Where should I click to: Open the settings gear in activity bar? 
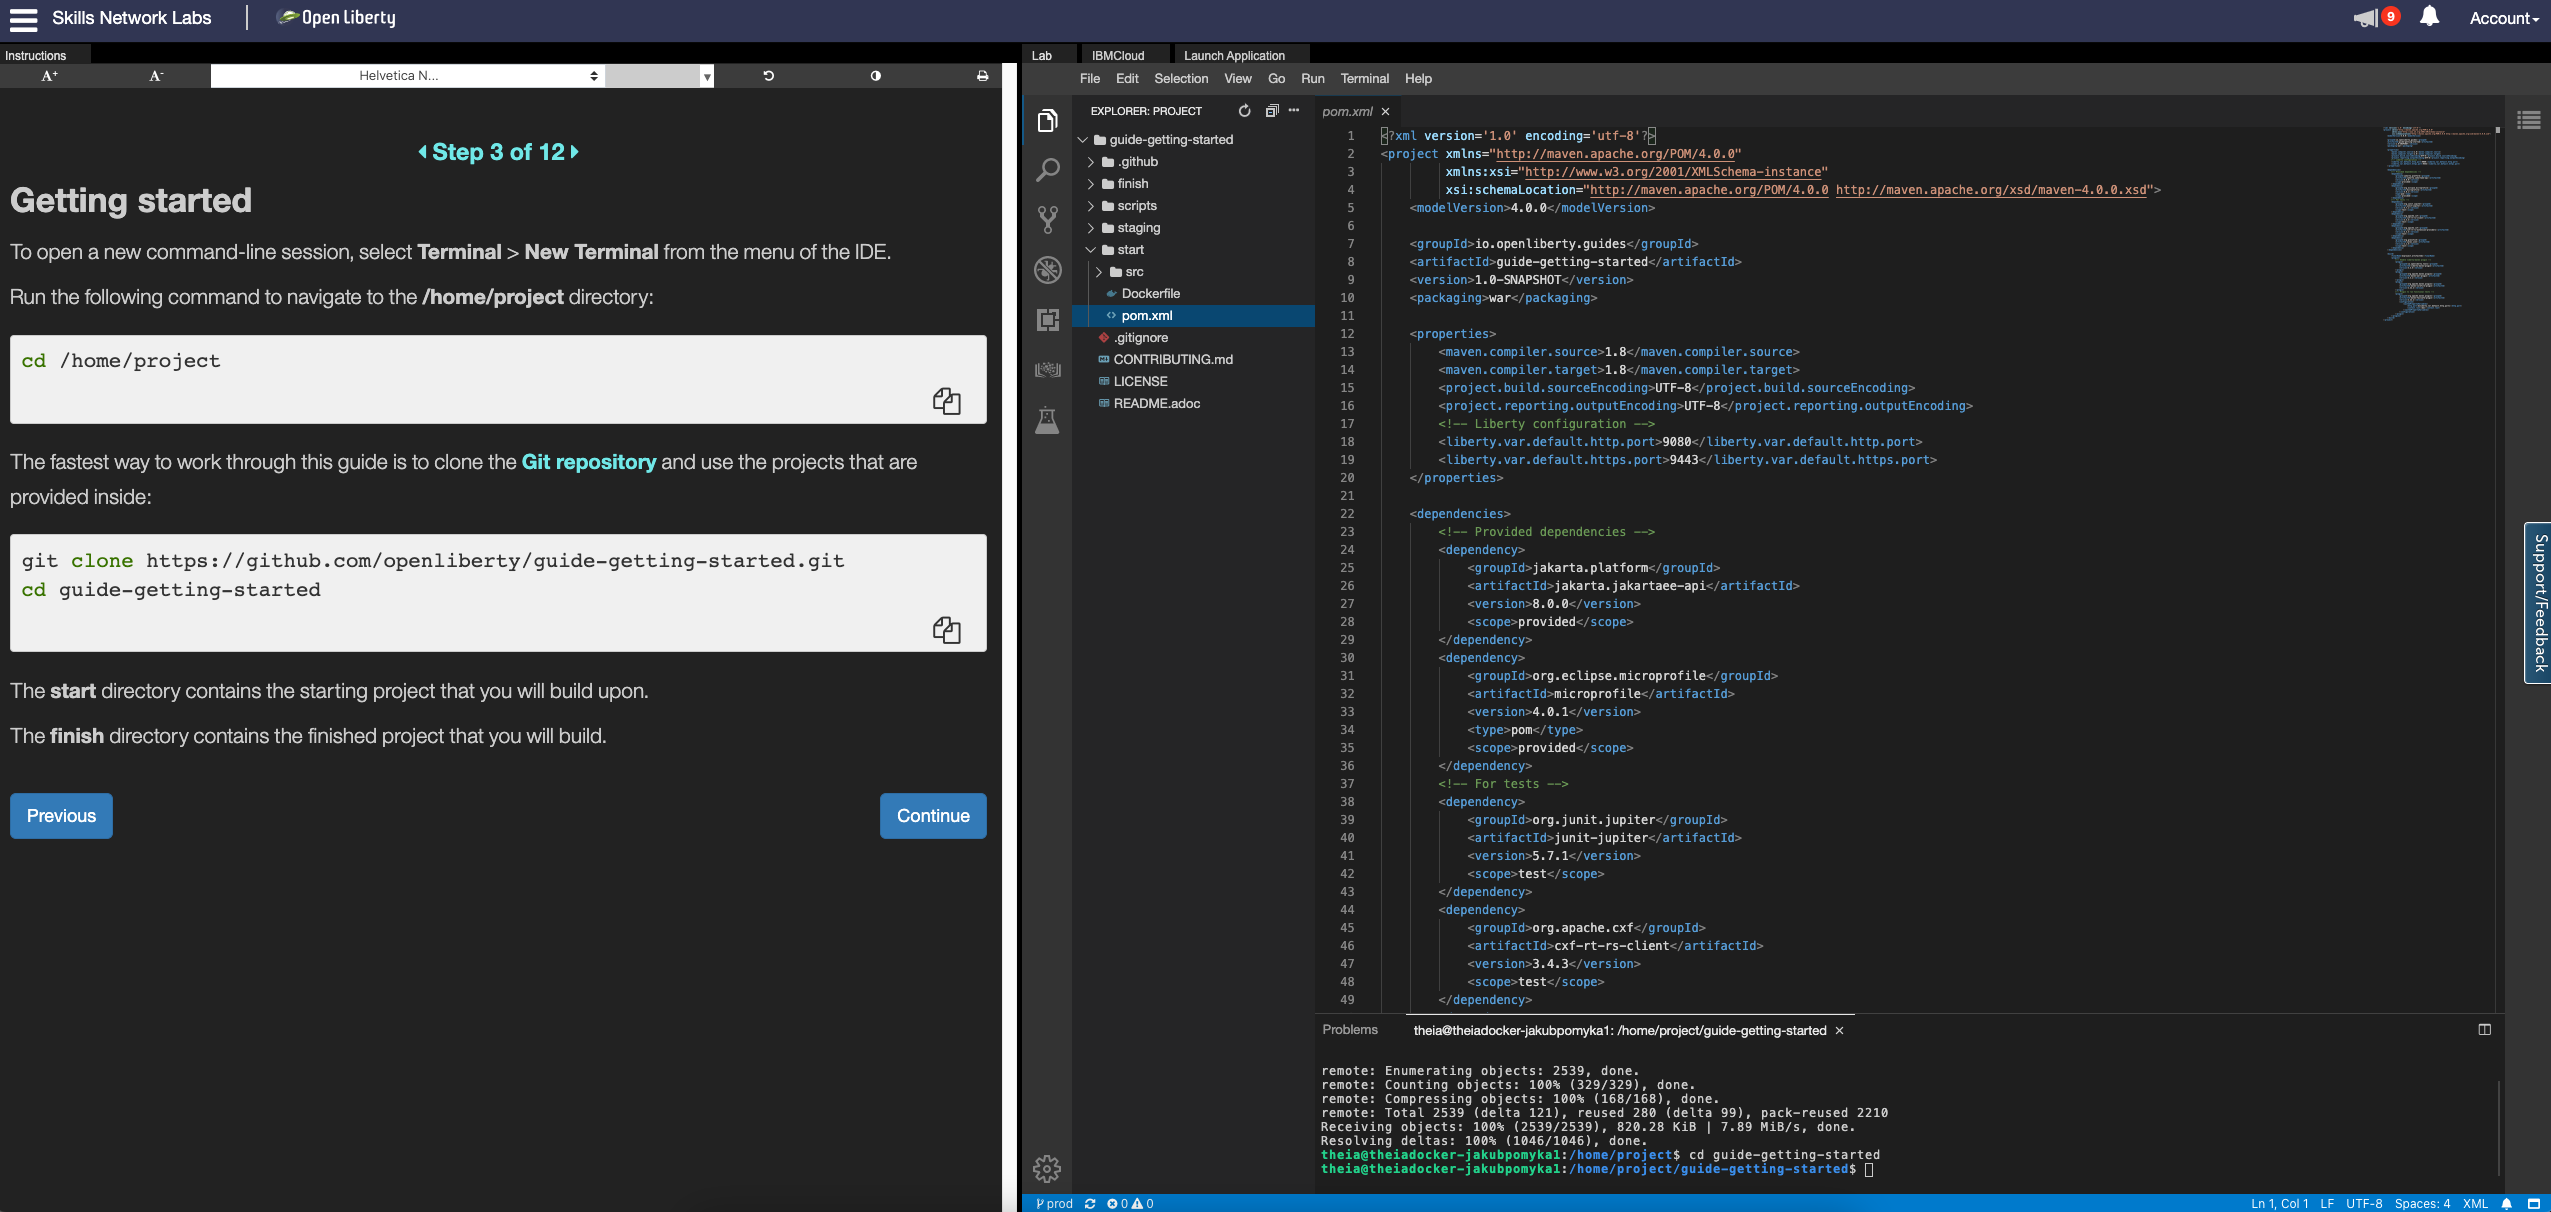coord(1047,1168)
